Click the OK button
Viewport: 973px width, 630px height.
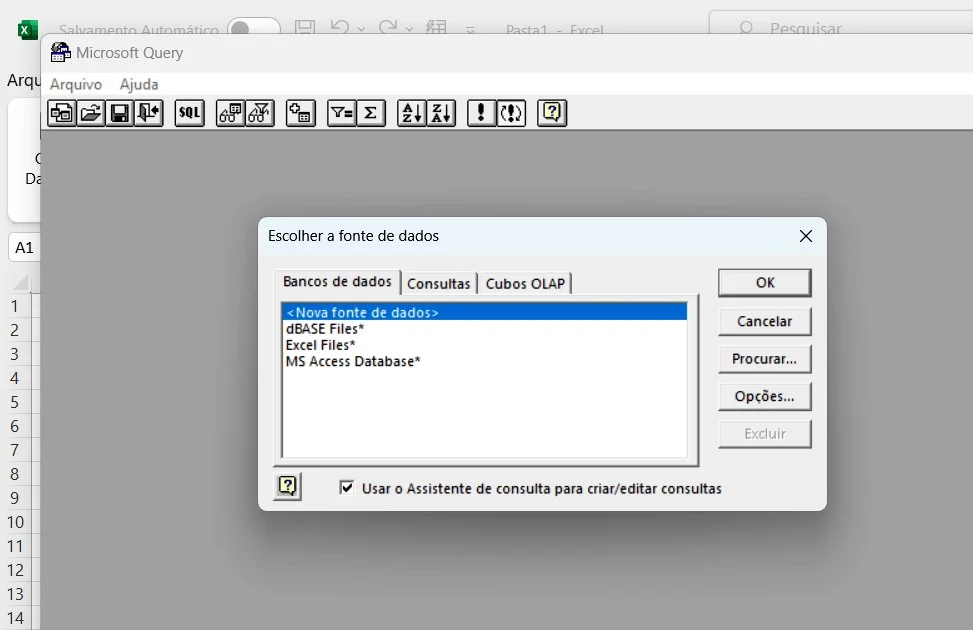pyautogui.click(x=764, y=282)
